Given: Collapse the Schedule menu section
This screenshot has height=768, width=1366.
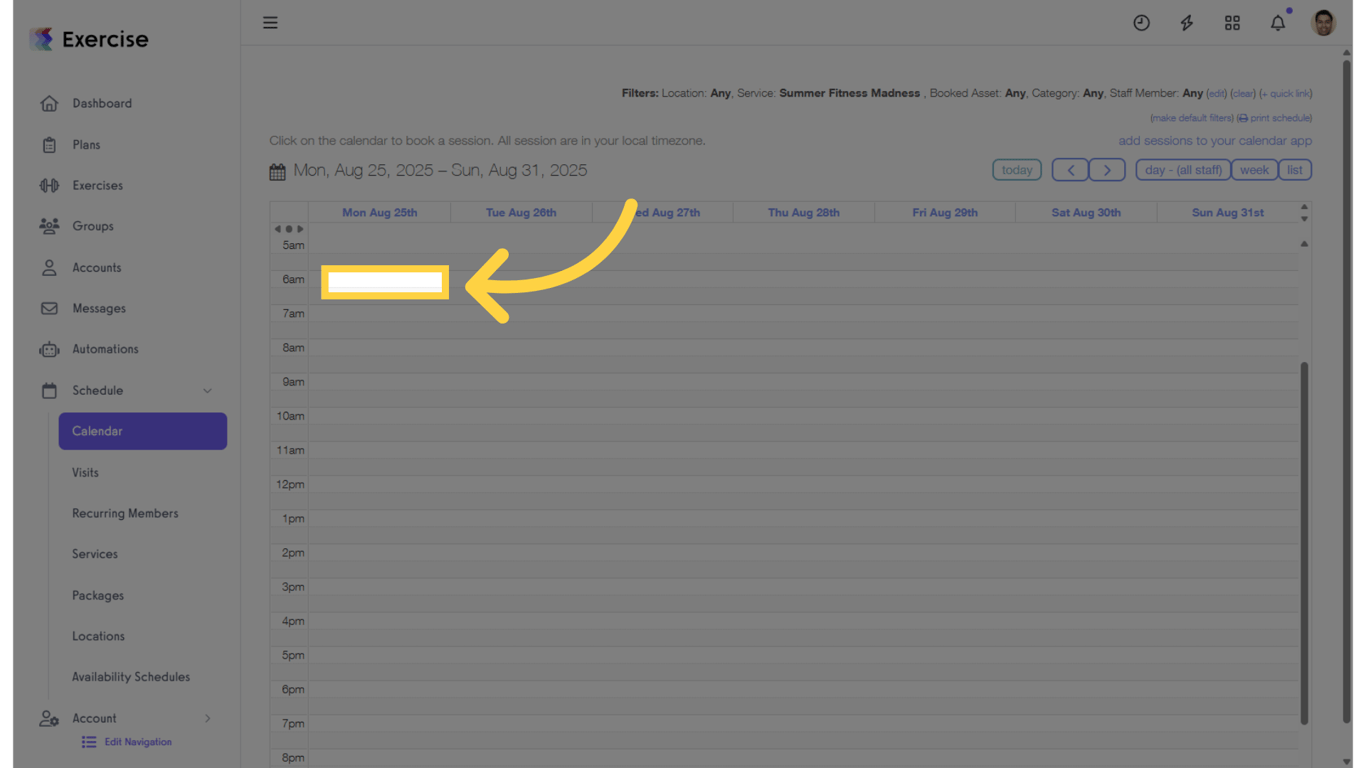Looking at the screenshot, I should click(207, 391).
